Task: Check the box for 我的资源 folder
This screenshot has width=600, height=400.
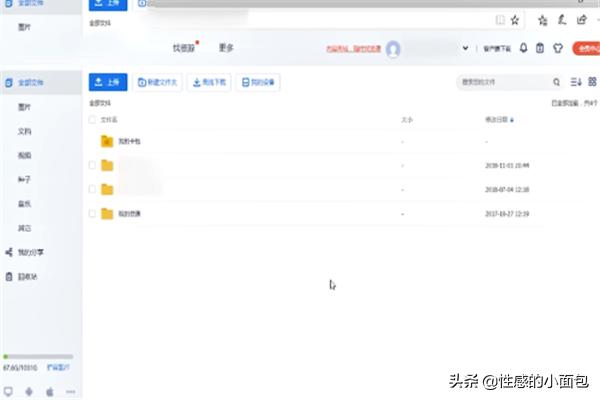Action: pyautogui.click(x=92, y=213)
